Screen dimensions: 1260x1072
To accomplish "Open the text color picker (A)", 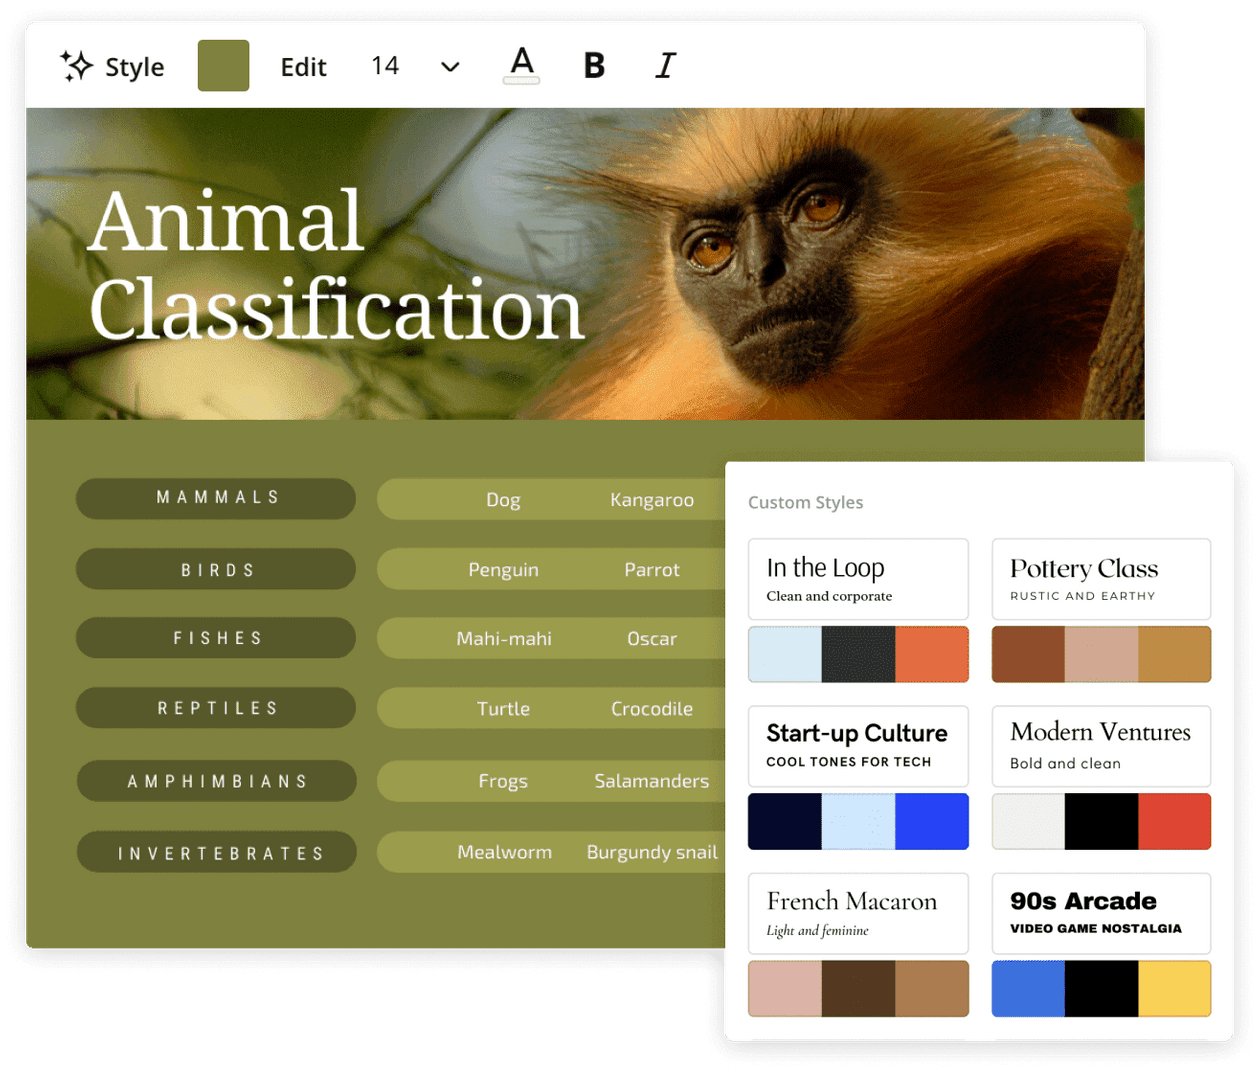I will point(522,65).
